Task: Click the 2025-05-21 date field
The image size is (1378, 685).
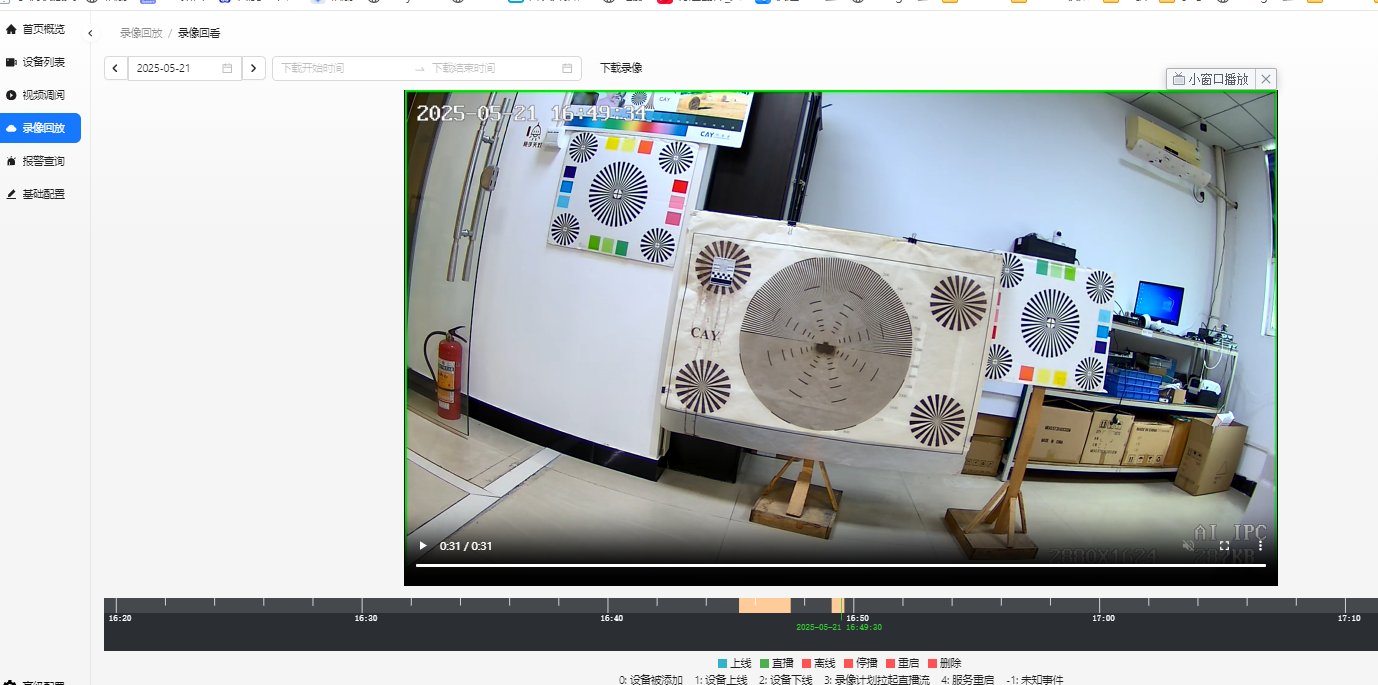Action: tap(185, 68)
